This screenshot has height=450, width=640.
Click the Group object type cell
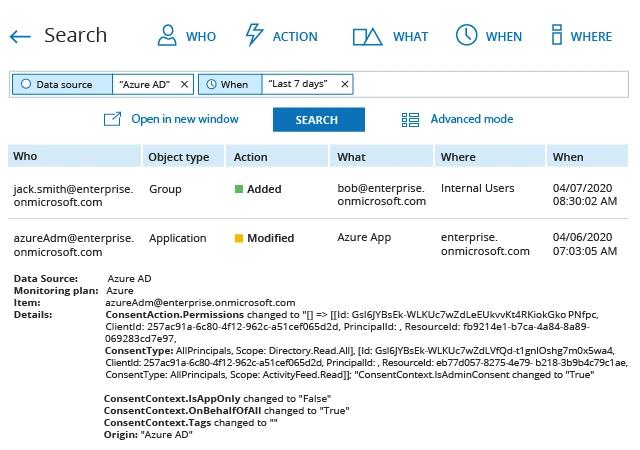point(165,189)
